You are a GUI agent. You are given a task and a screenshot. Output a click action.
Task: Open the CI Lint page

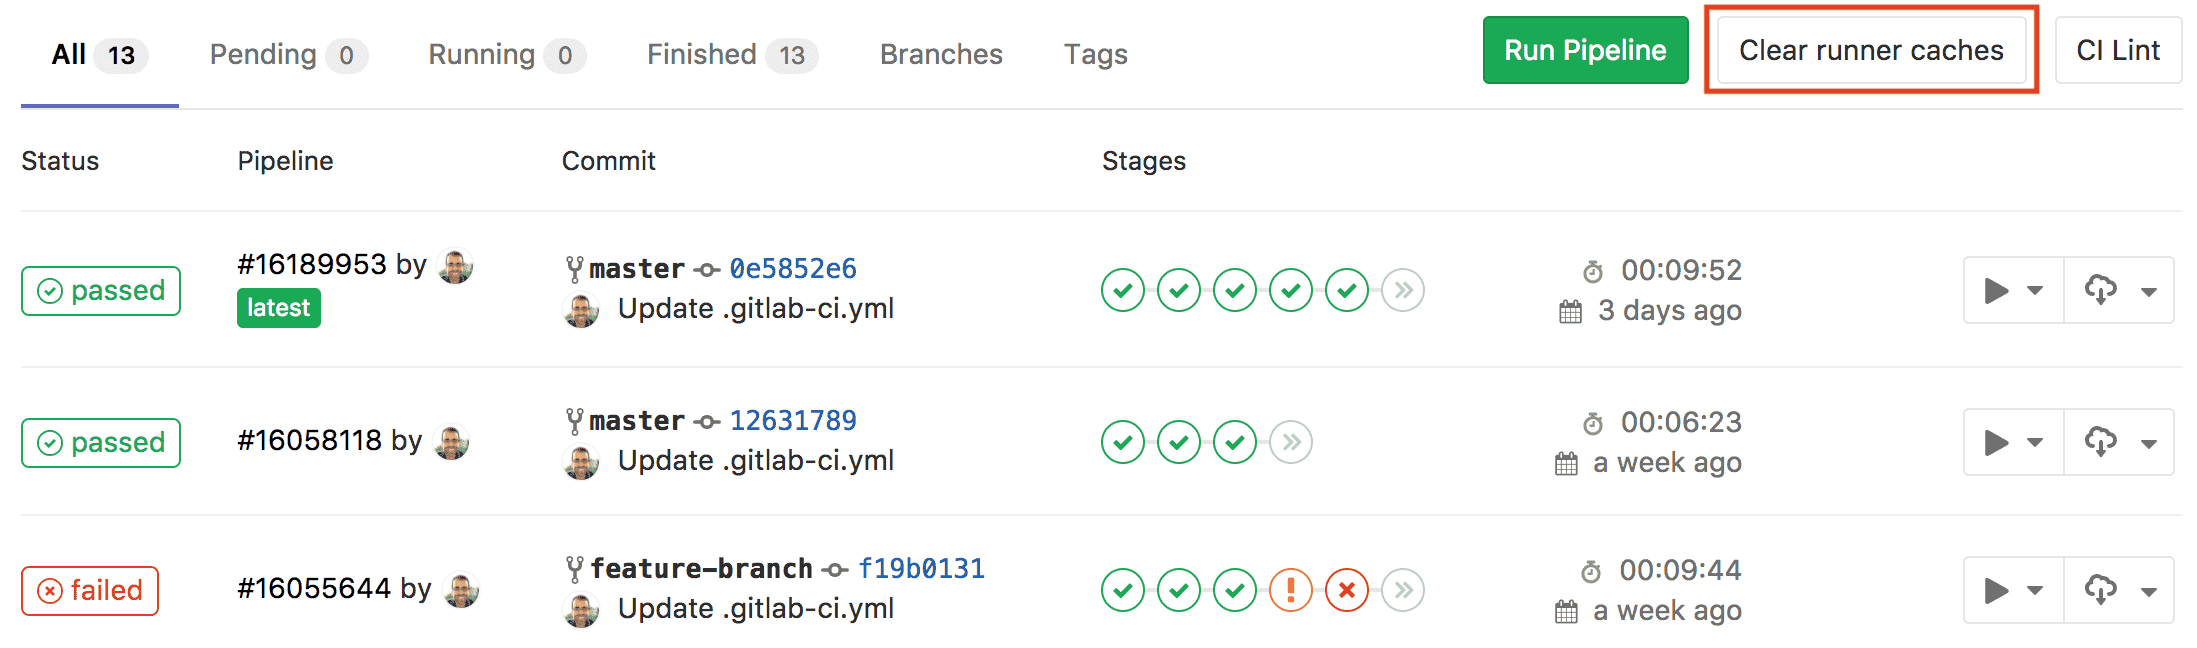[x=2117, y=51]
